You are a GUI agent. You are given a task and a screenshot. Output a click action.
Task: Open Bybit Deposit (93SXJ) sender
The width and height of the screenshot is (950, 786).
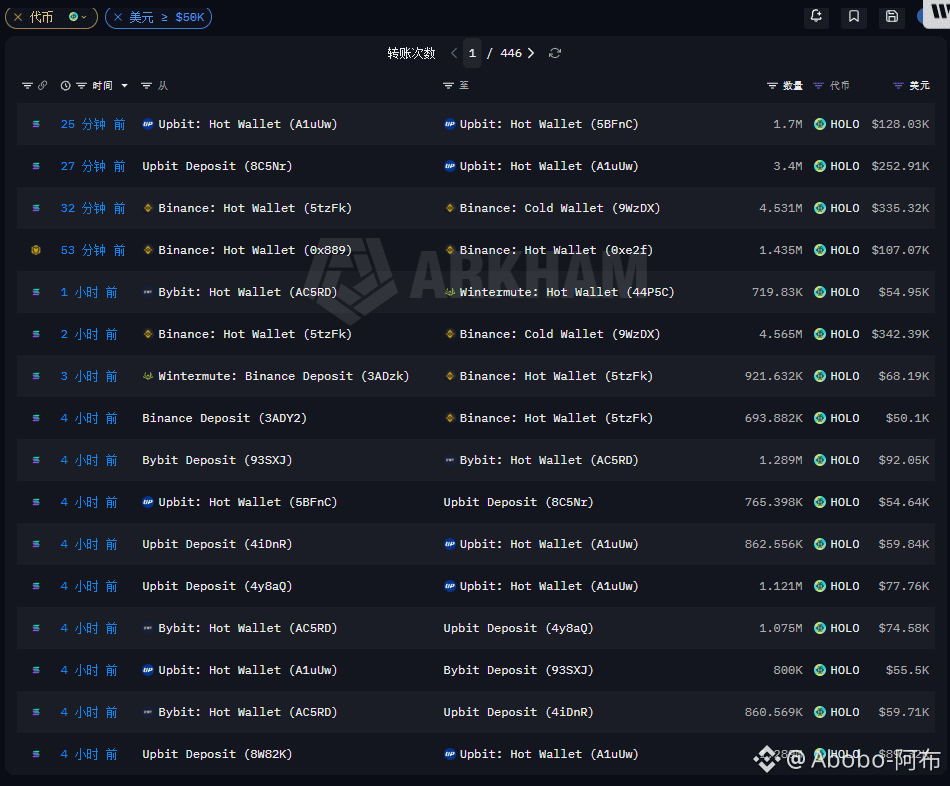click(217, 460)
